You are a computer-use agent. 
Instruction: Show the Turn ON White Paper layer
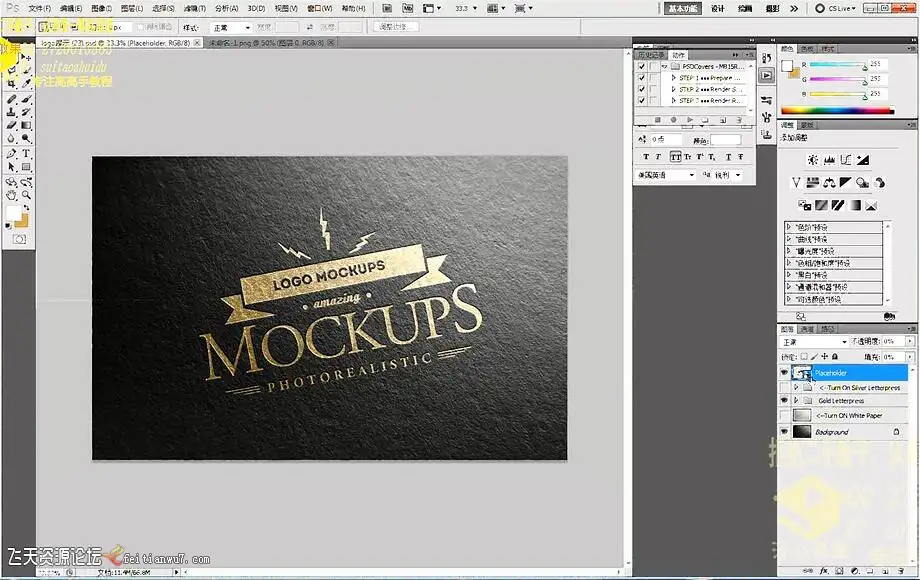(784, 415)
